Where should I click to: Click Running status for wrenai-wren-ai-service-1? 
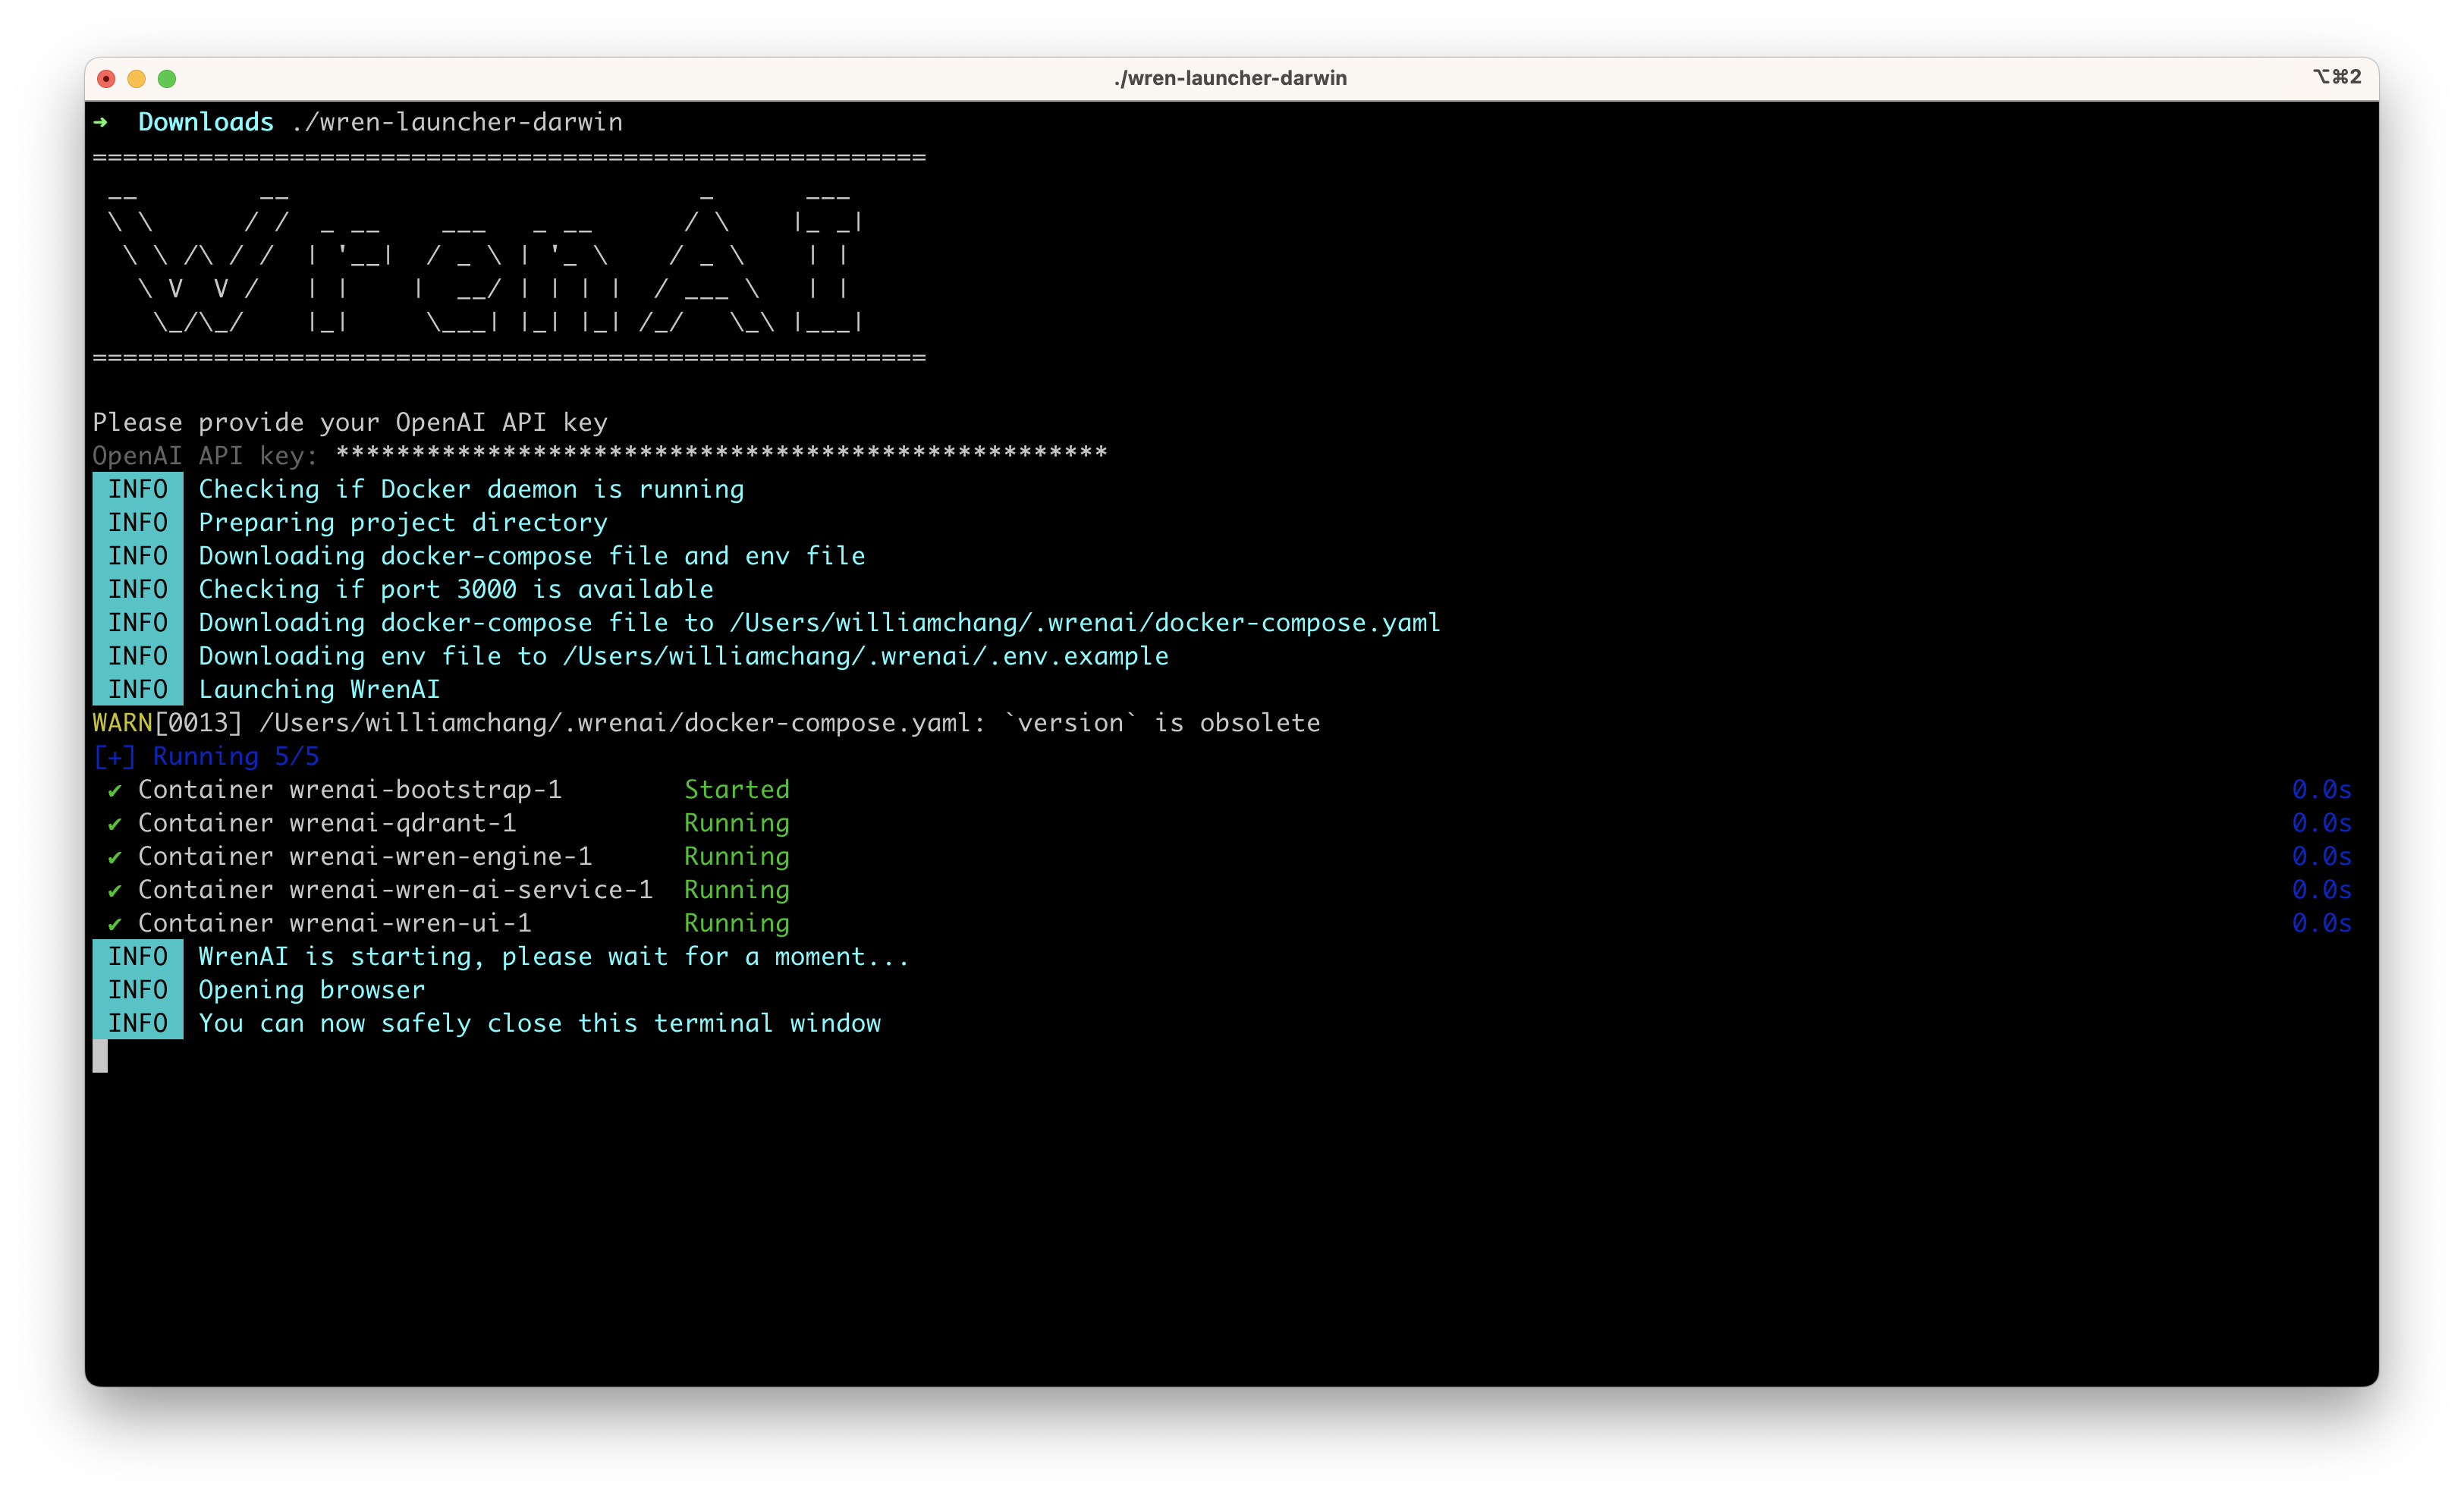tap(737, 890)
